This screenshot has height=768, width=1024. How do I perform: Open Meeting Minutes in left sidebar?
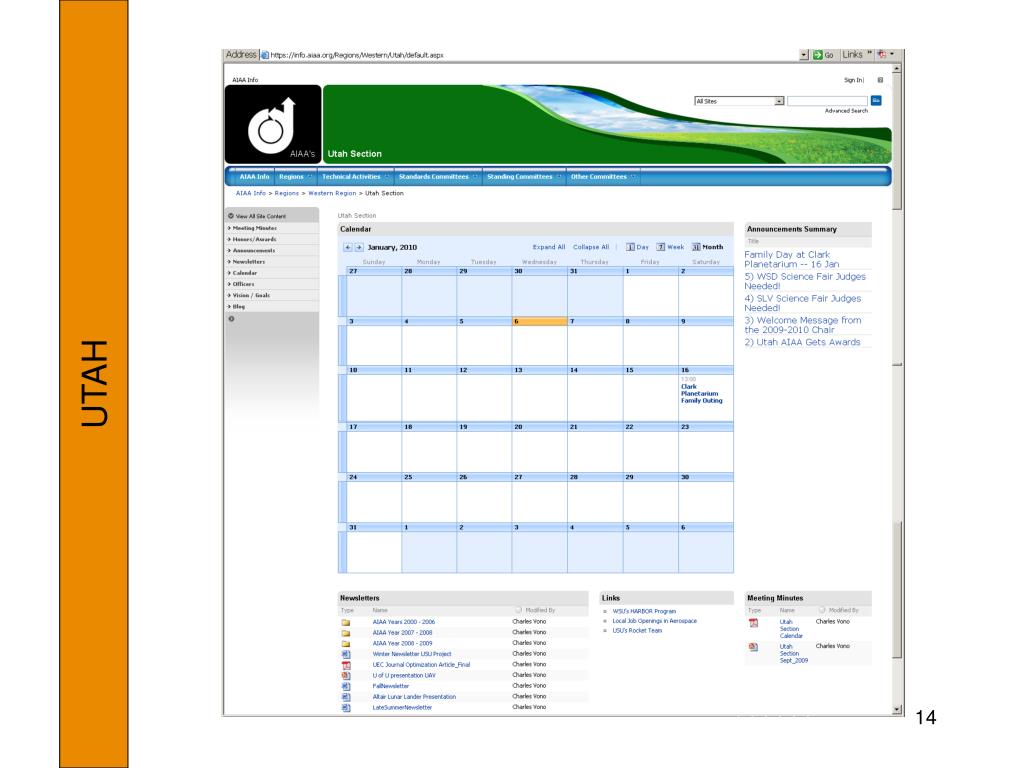255,228
